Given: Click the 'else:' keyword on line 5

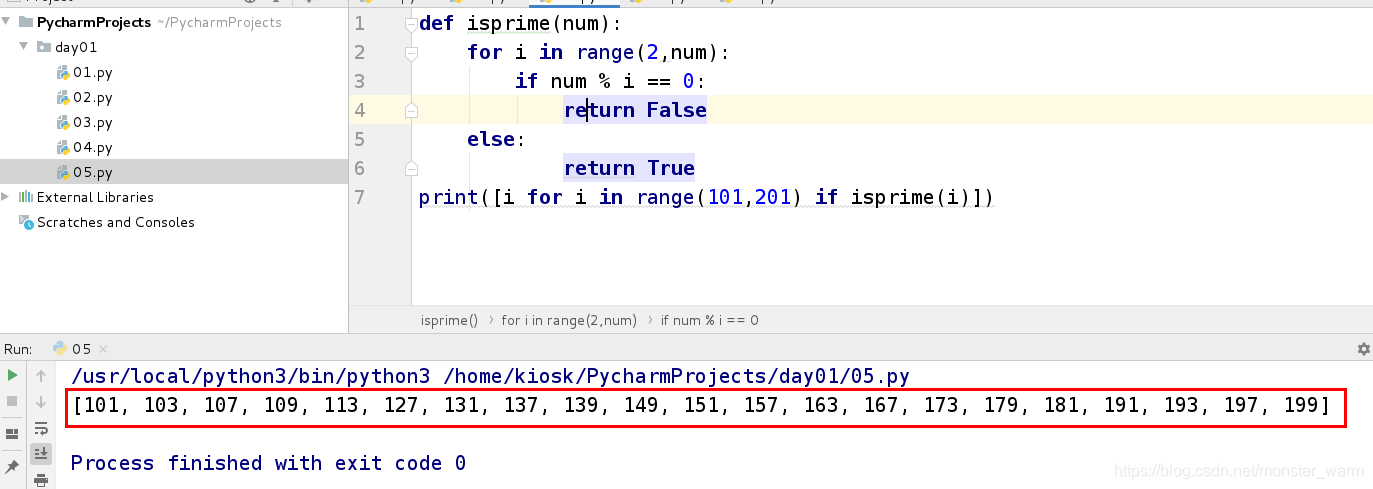Looking at the screenshot, I should click(x=495, y=139).
